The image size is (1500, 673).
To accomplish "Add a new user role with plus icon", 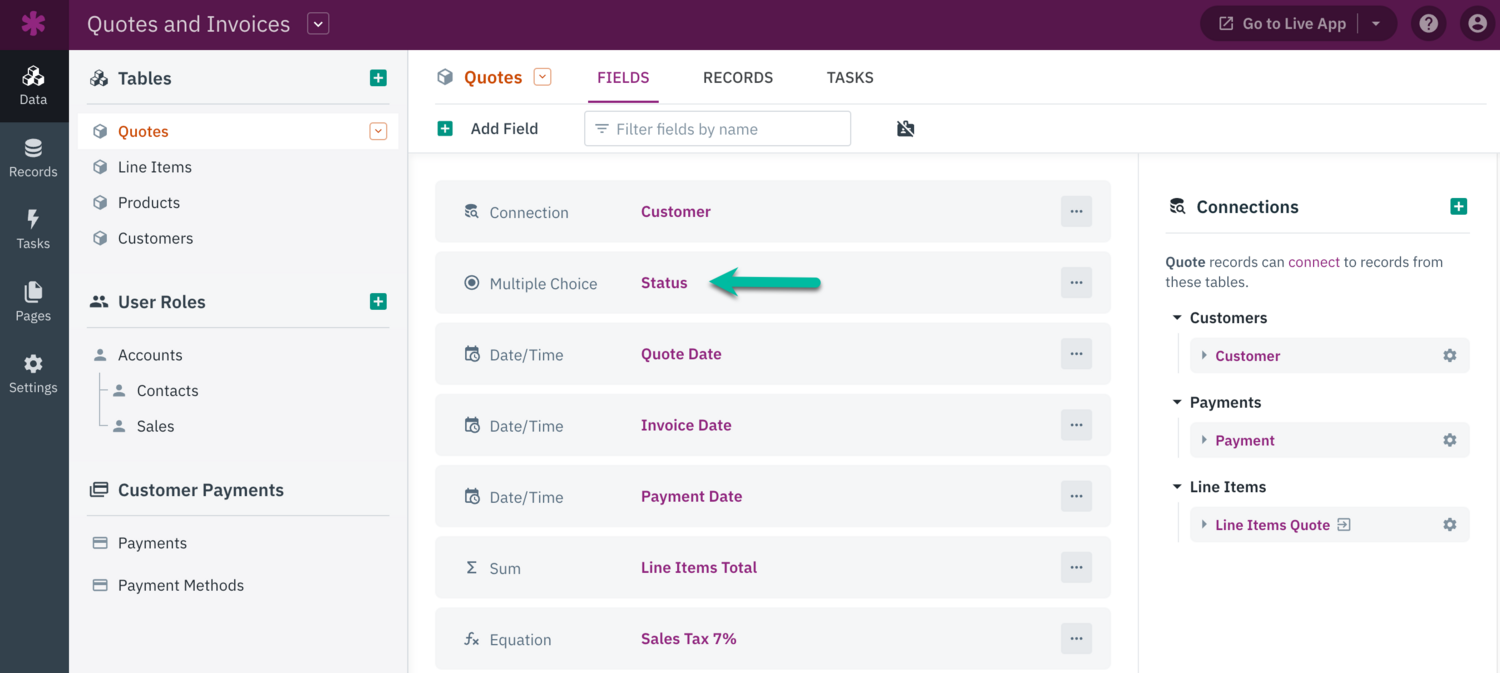I will coord(378,302).
